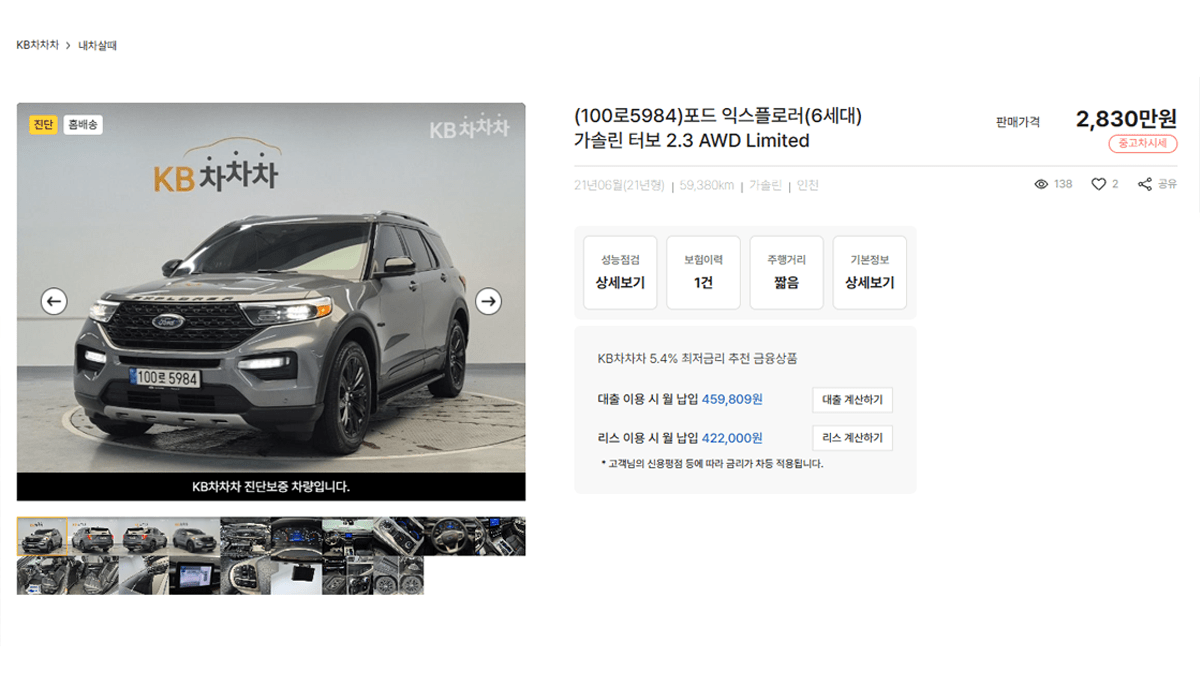Click KB차차차 진단보증 차량입니다 banner
Image resolution: width=1200 pixels, height=675 pixels.
(x=271, y=487)
